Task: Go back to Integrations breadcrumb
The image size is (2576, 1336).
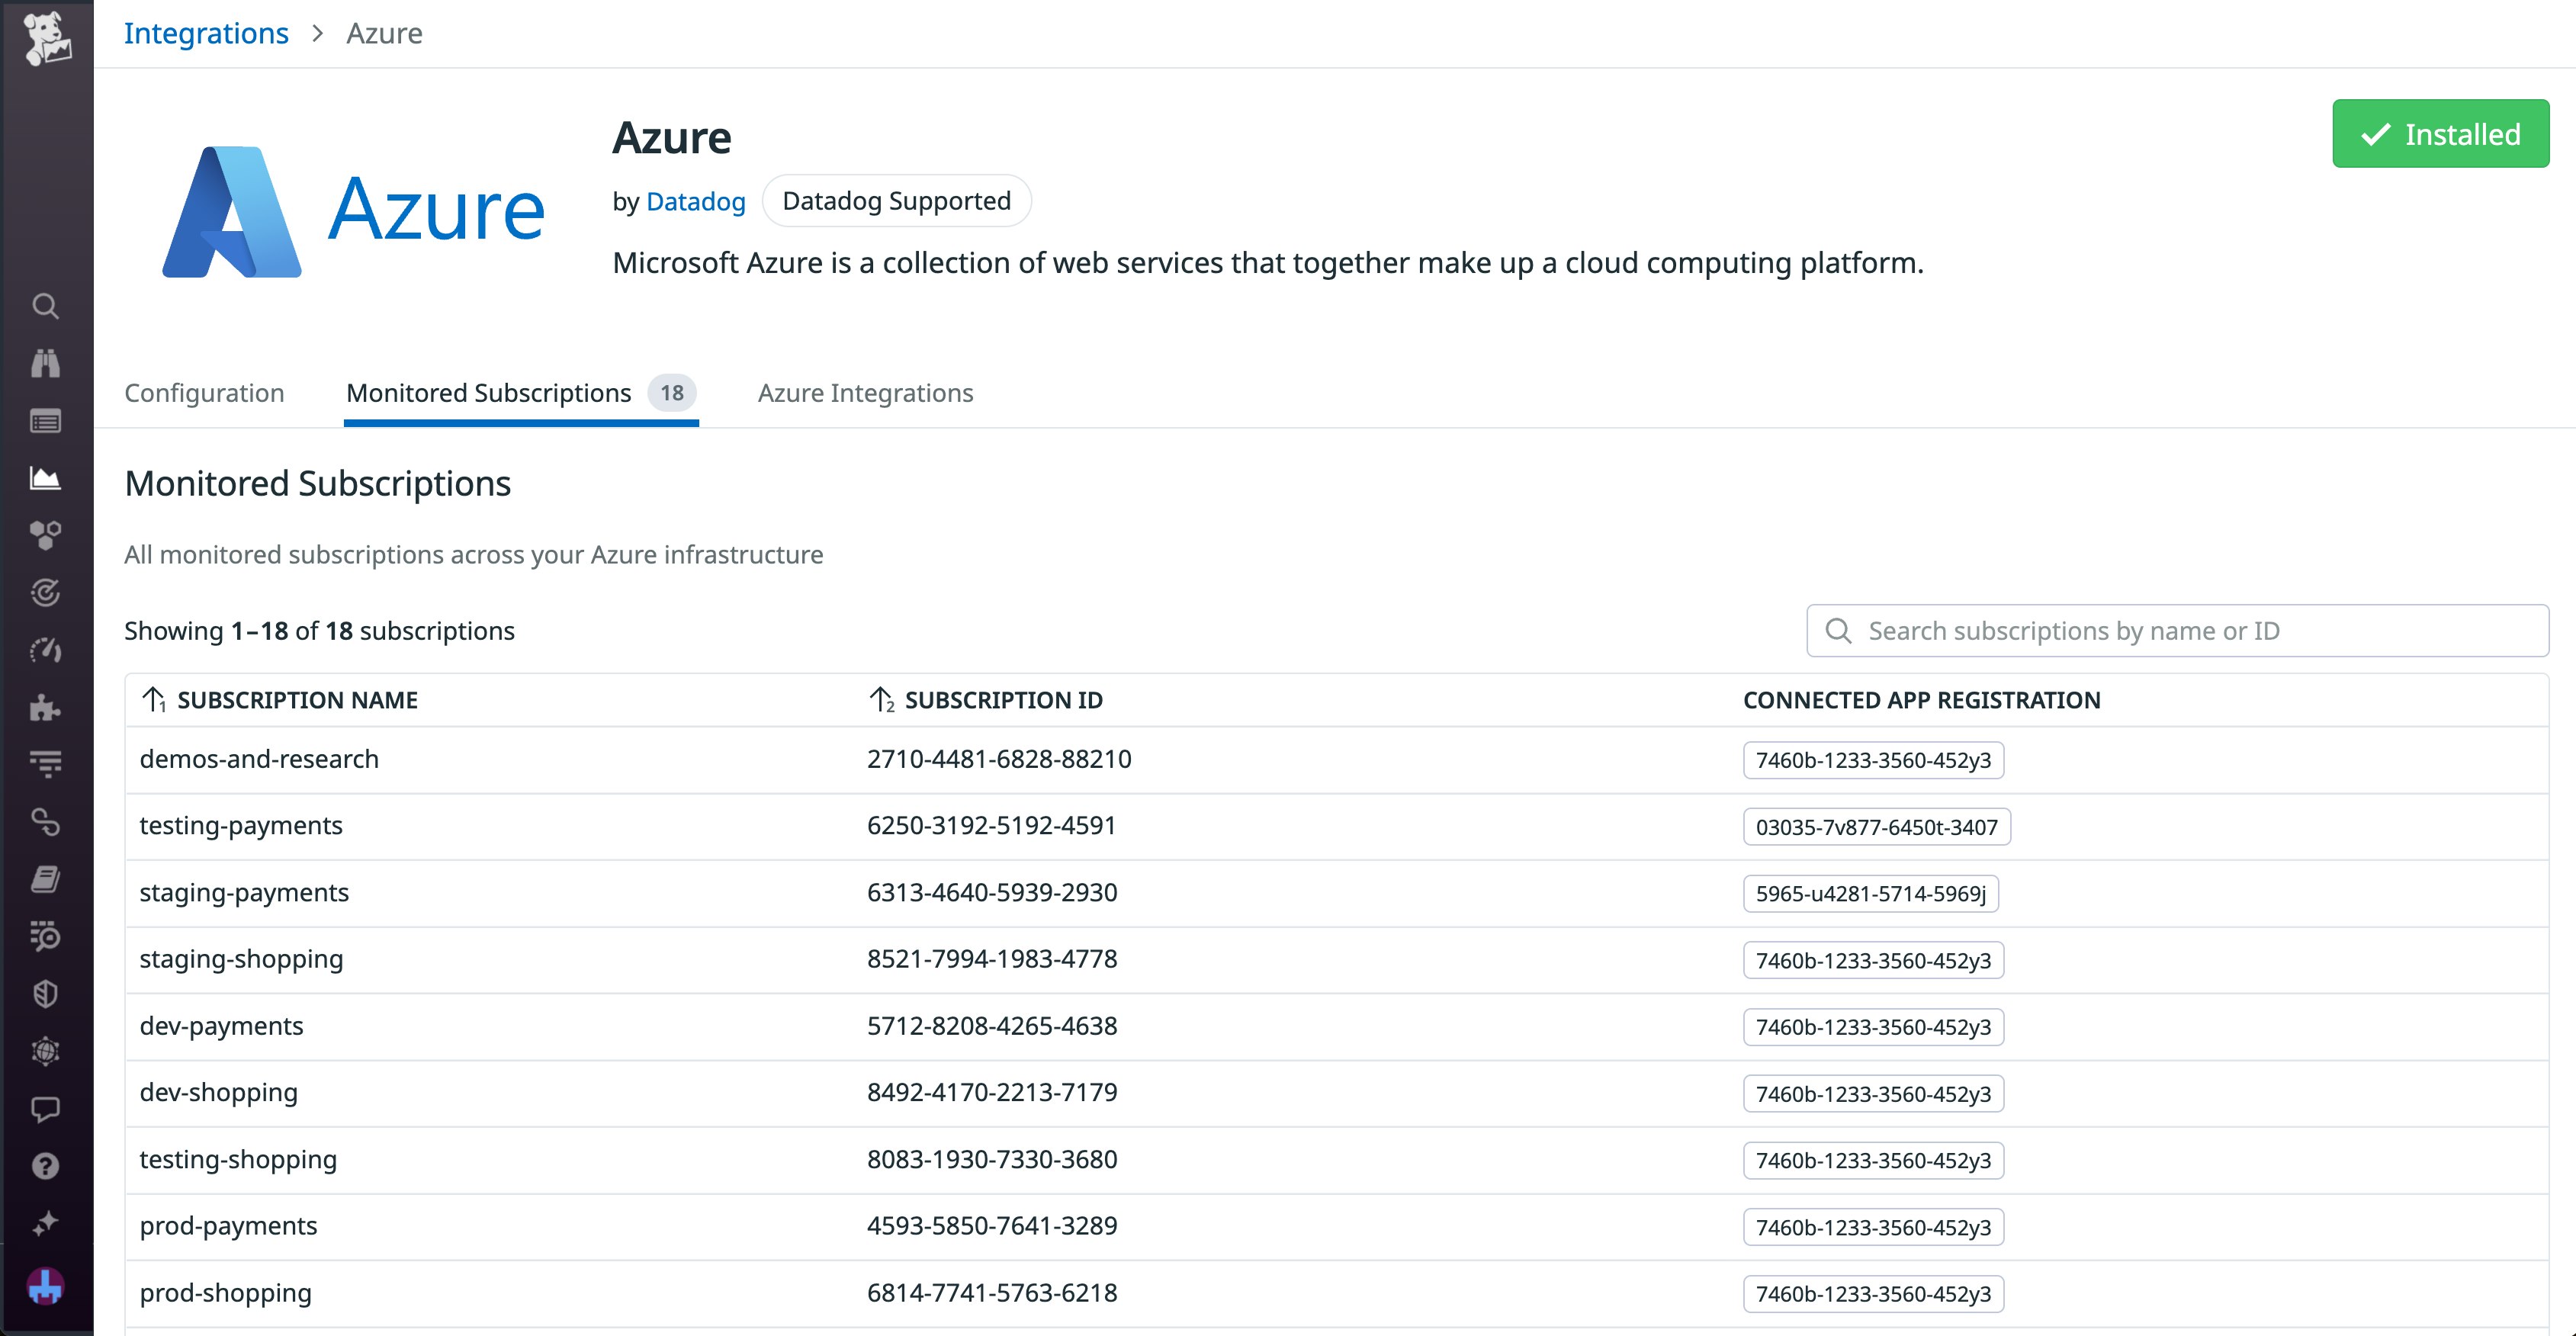Action: tap(206, 33)
